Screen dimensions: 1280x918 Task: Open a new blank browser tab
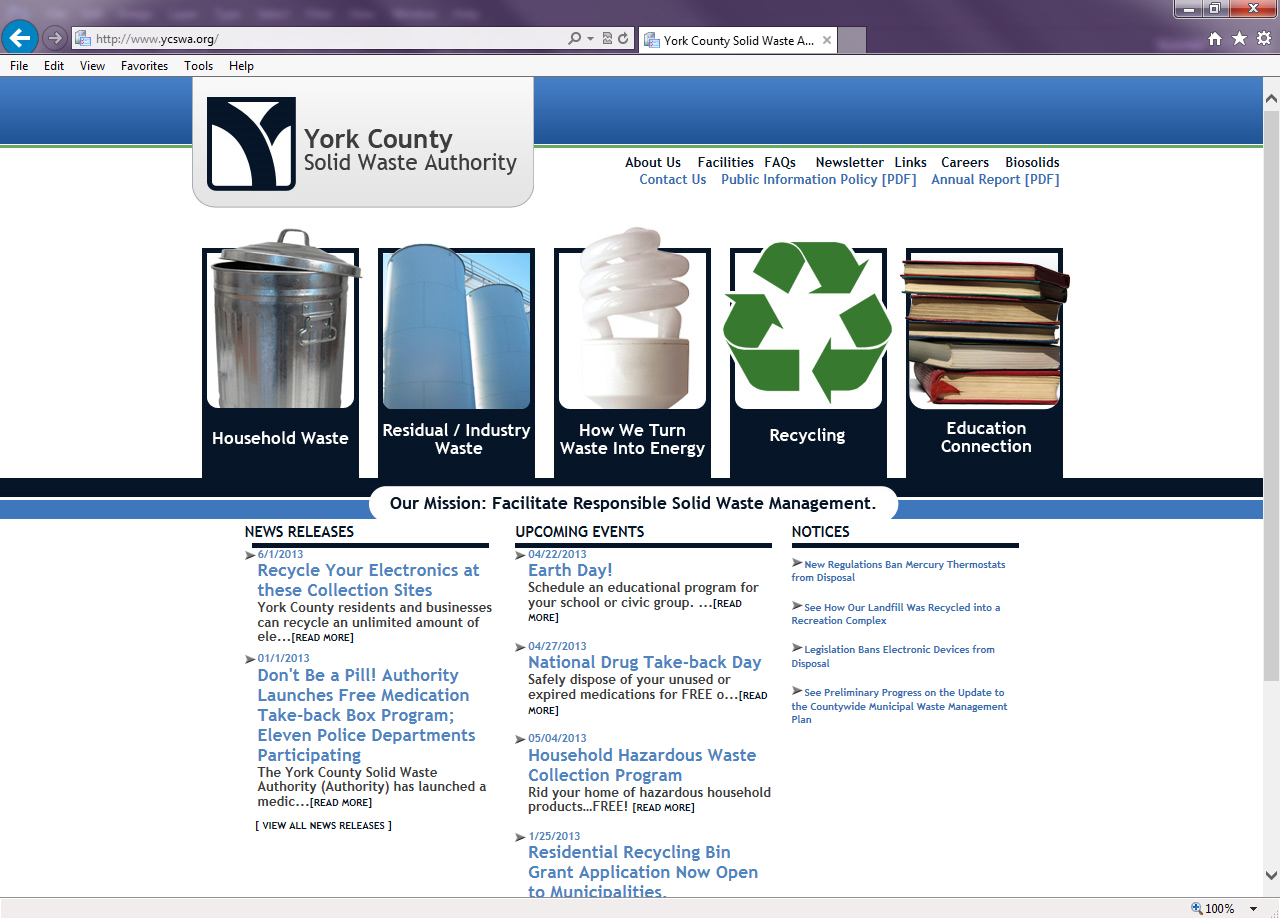[852, 40]
